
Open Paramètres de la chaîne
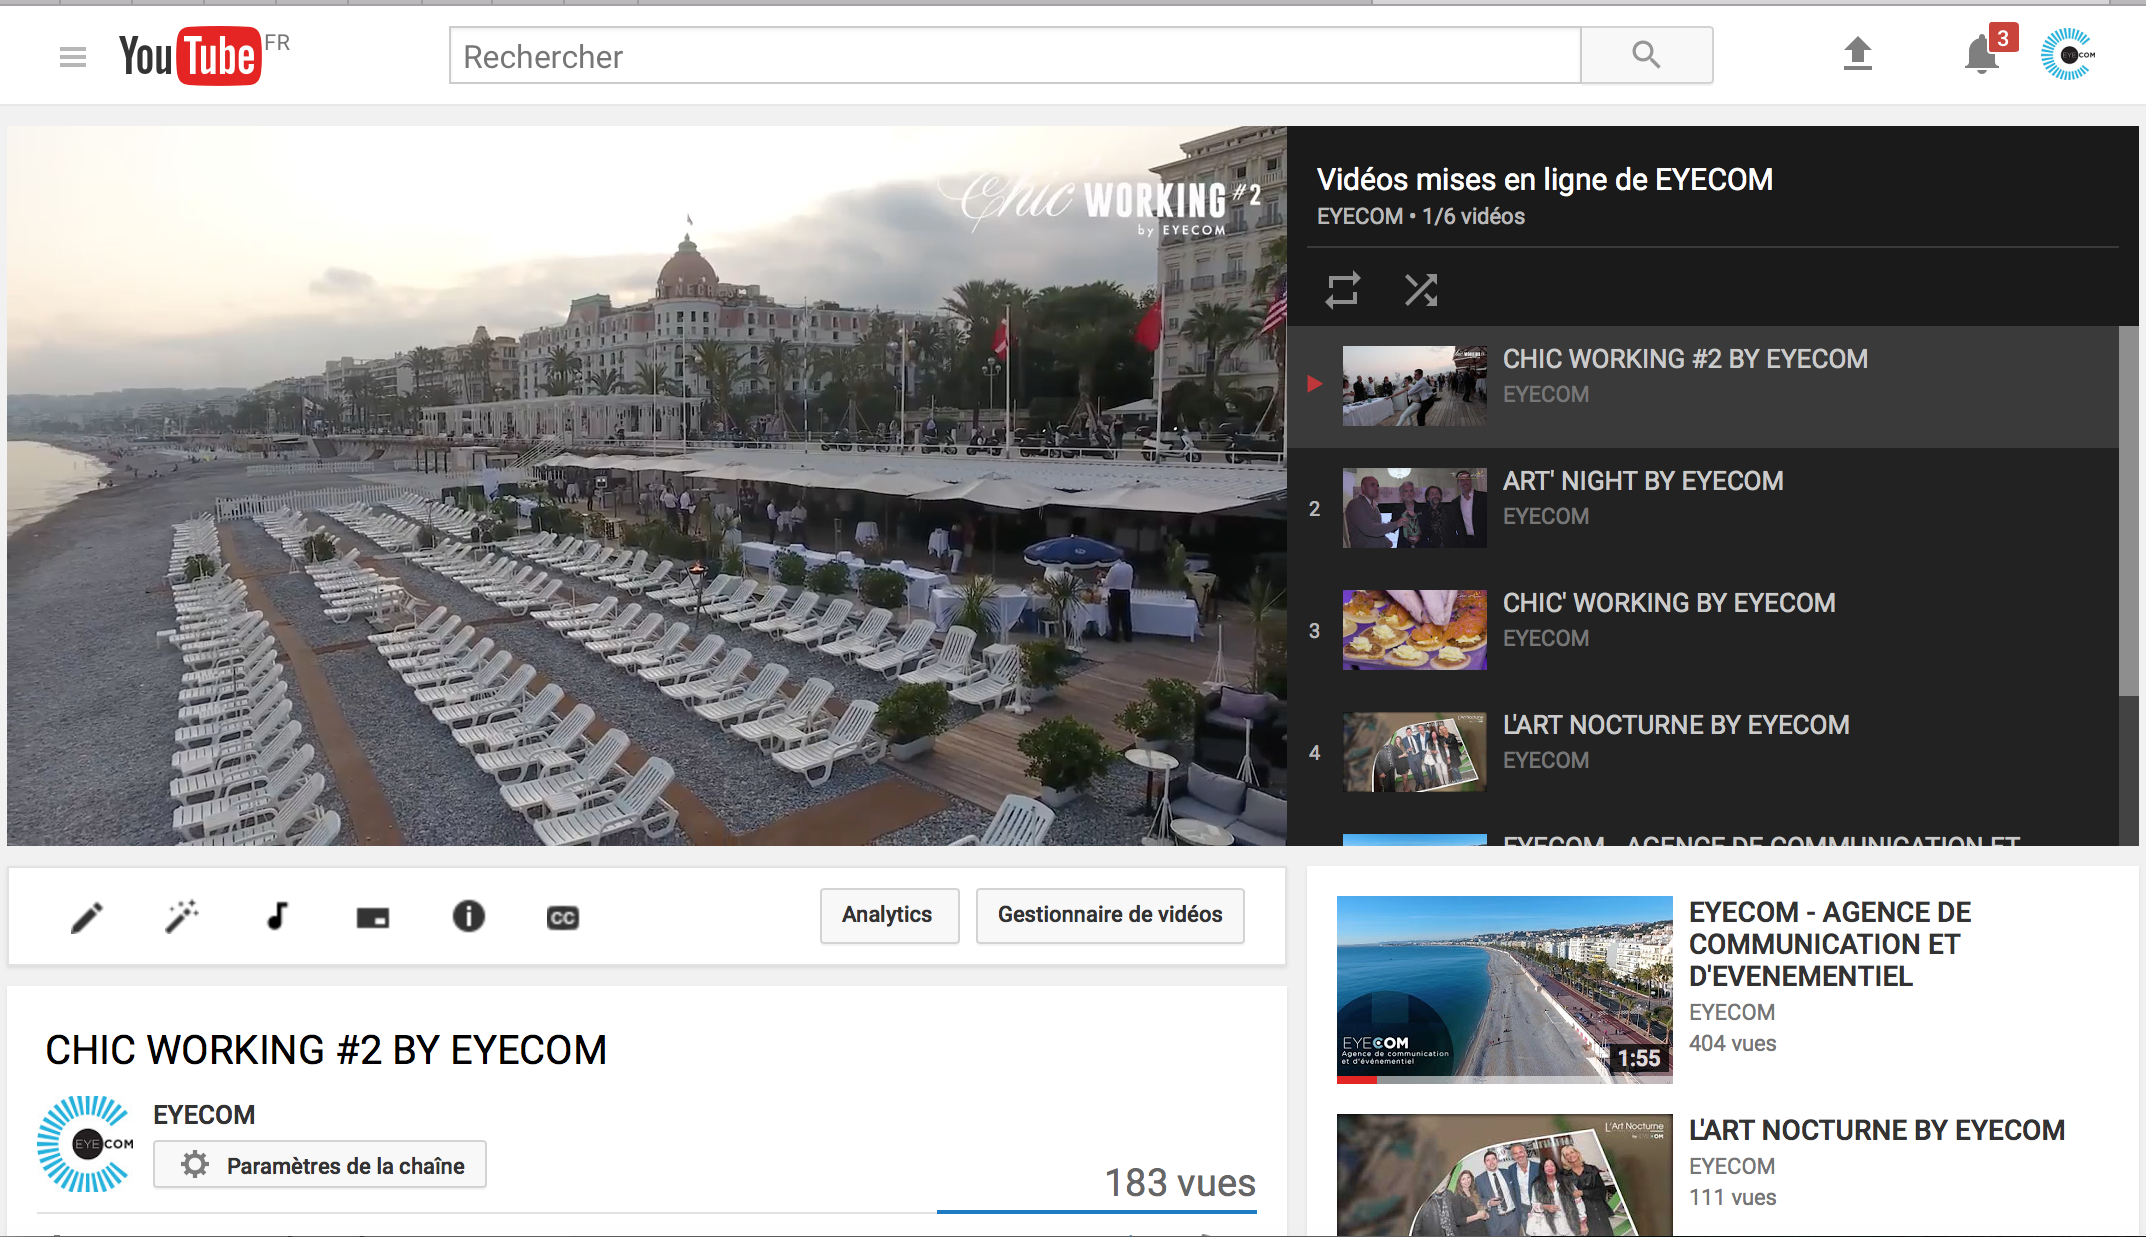click(x=320, y=1165)
